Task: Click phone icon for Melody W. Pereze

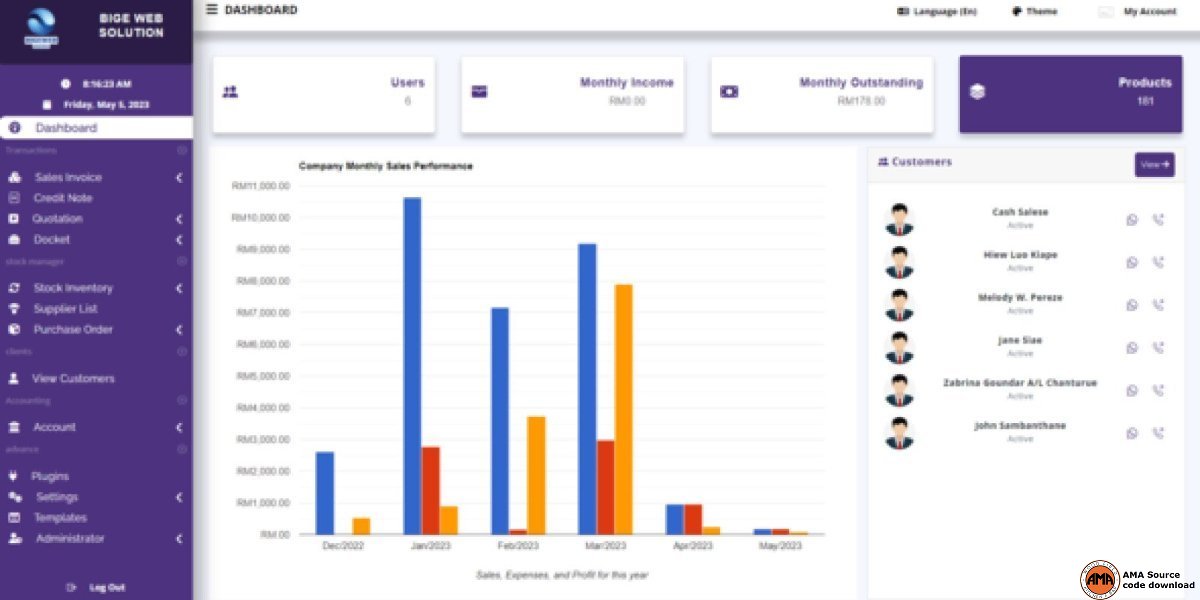Action: (x=1158, y=305)
